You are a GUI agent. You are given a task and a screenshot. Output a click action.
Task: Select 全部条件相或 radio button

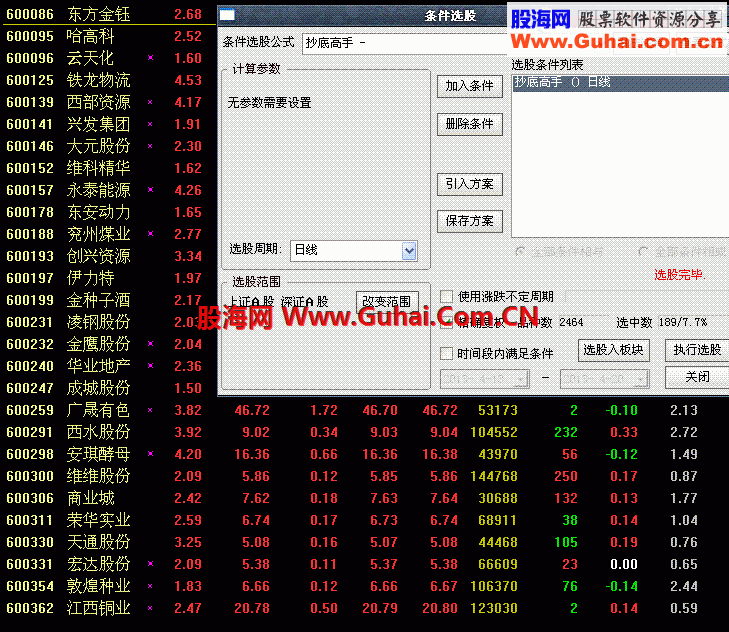[x=643, y=252]
